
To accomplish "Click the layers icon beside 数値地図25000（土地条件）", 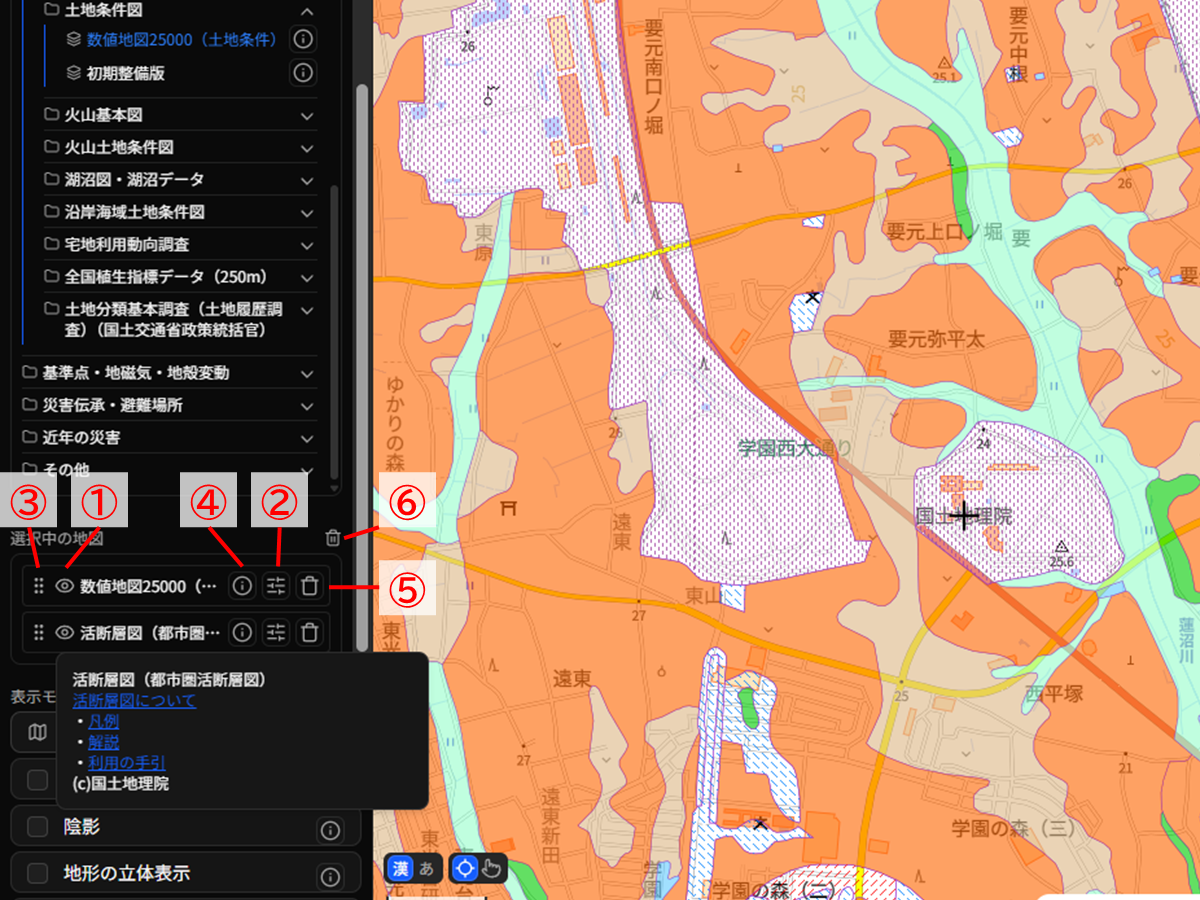I will tap(73, 39).
